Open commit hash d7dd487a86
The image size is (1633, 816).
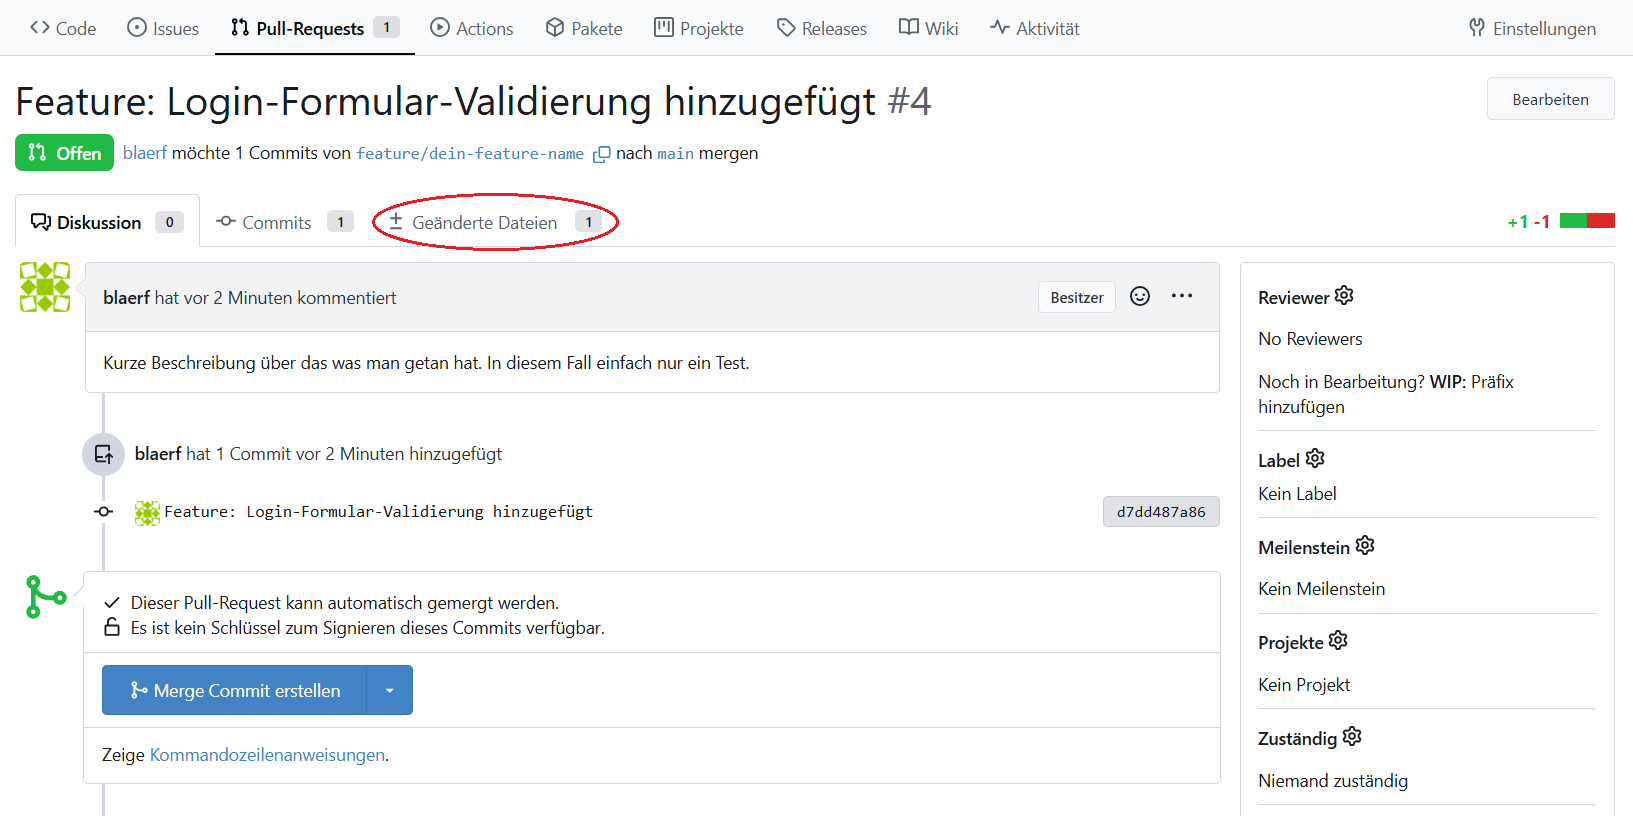(x=1160, y=512)
